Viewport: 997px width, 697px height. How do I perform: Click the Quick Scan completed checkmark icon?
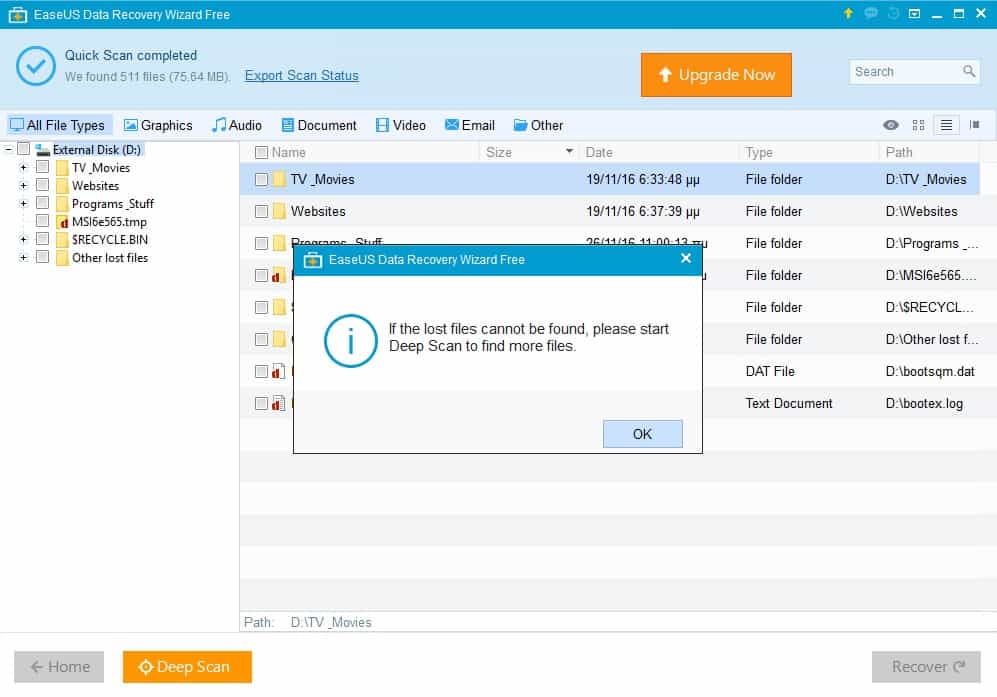(x=36, y=66)
